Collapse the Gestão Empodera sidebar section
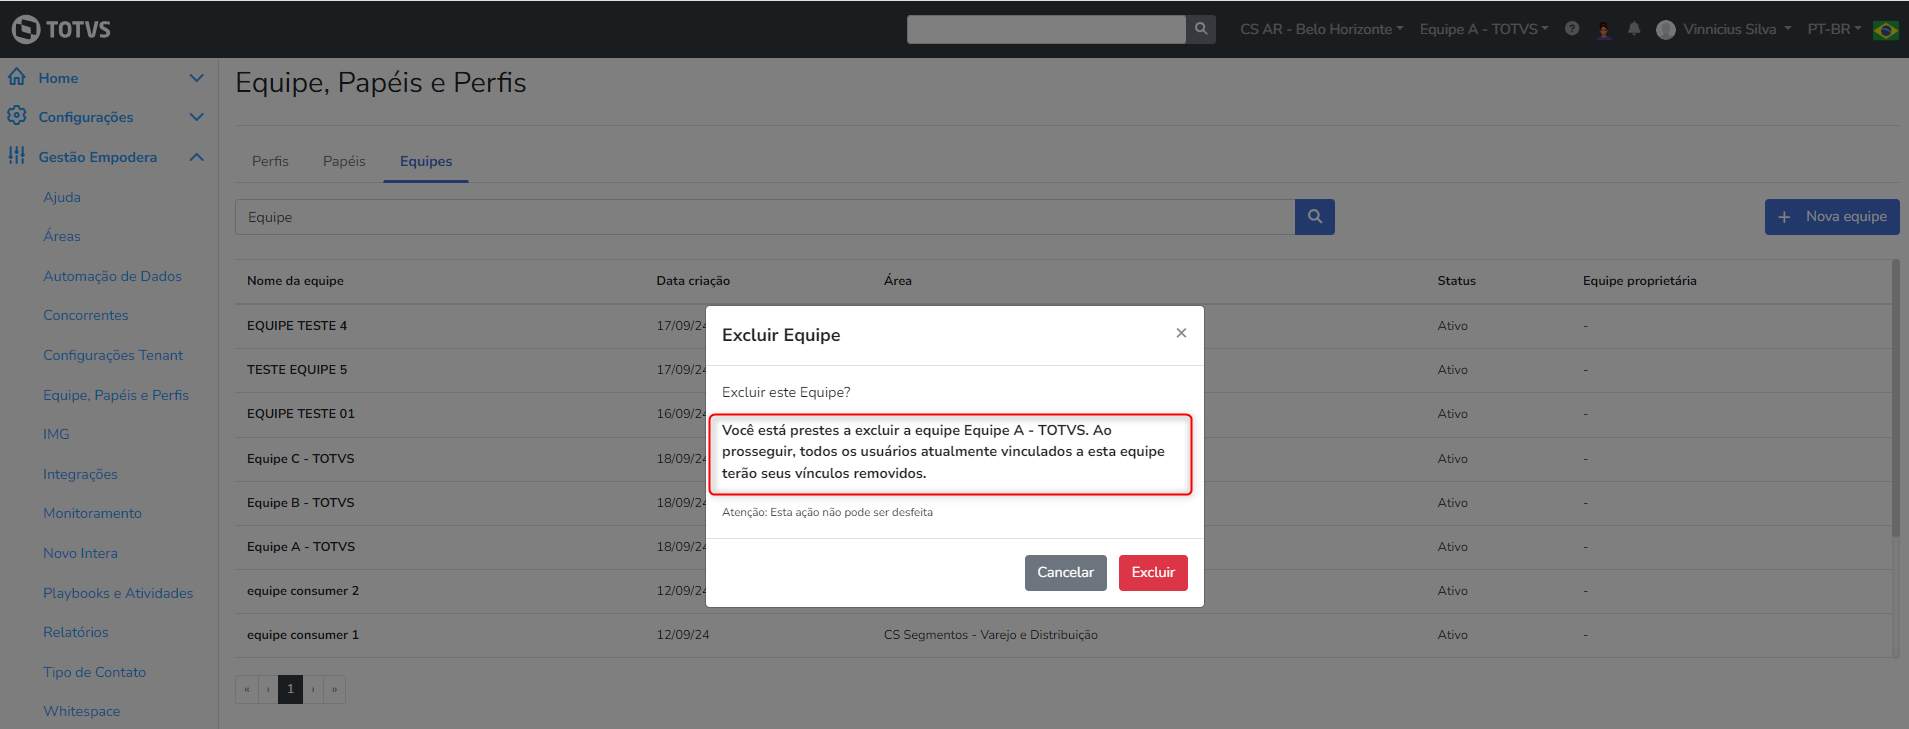This screenshot has height=729, width=1909. pyautogui.click(x=196, y=157)
